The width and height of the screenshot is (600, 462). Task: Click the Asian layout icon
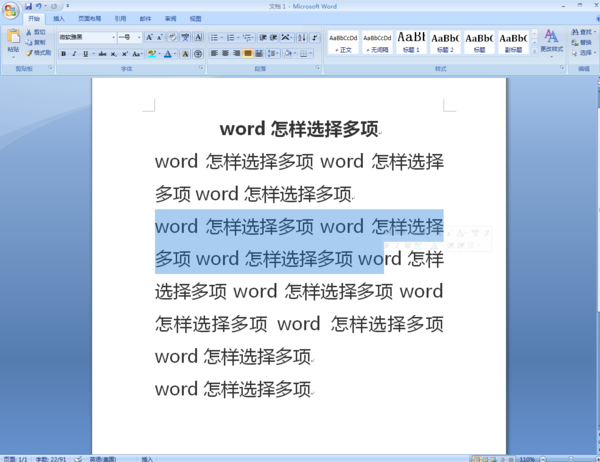(285, 37)
